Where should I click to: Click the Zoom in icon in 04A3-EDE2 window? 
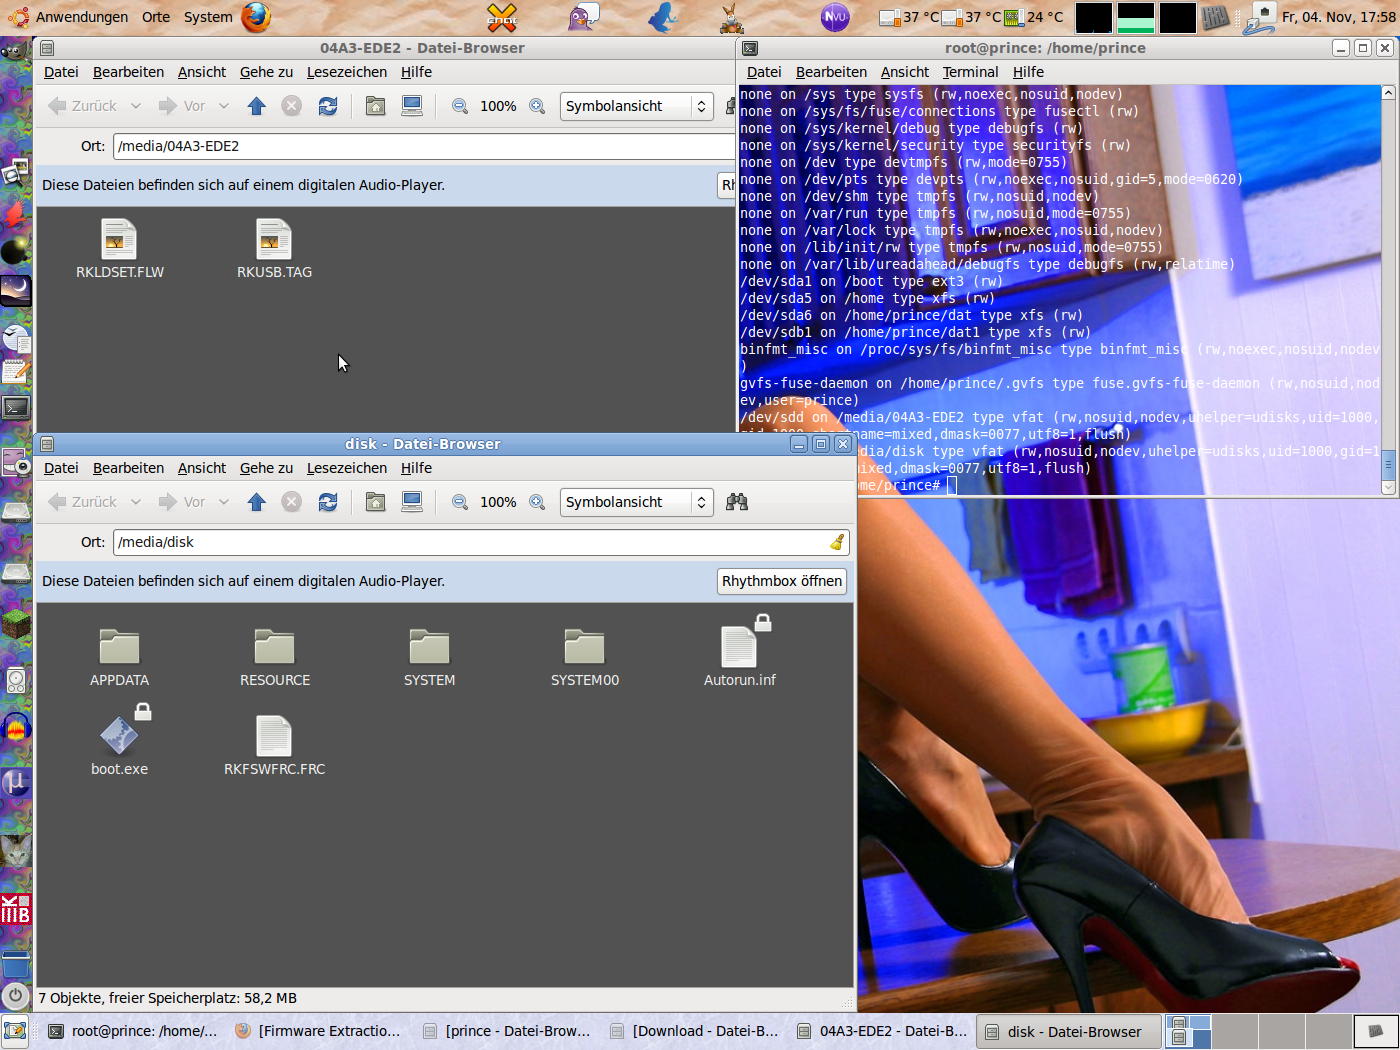click(x=537, y=106)
